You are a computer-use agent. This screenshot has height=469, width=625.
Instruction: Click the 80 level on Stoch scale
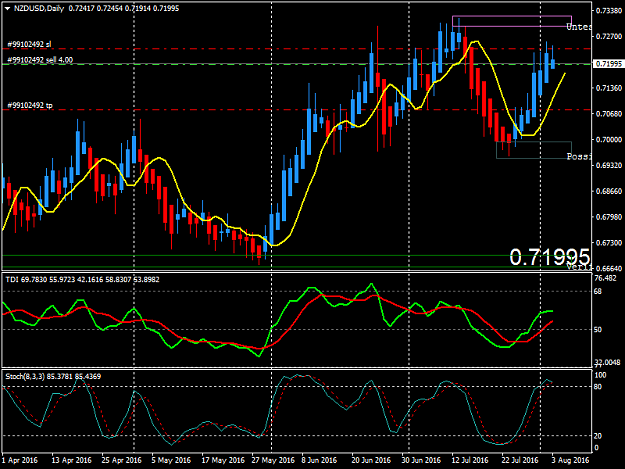tap(598, 387)
